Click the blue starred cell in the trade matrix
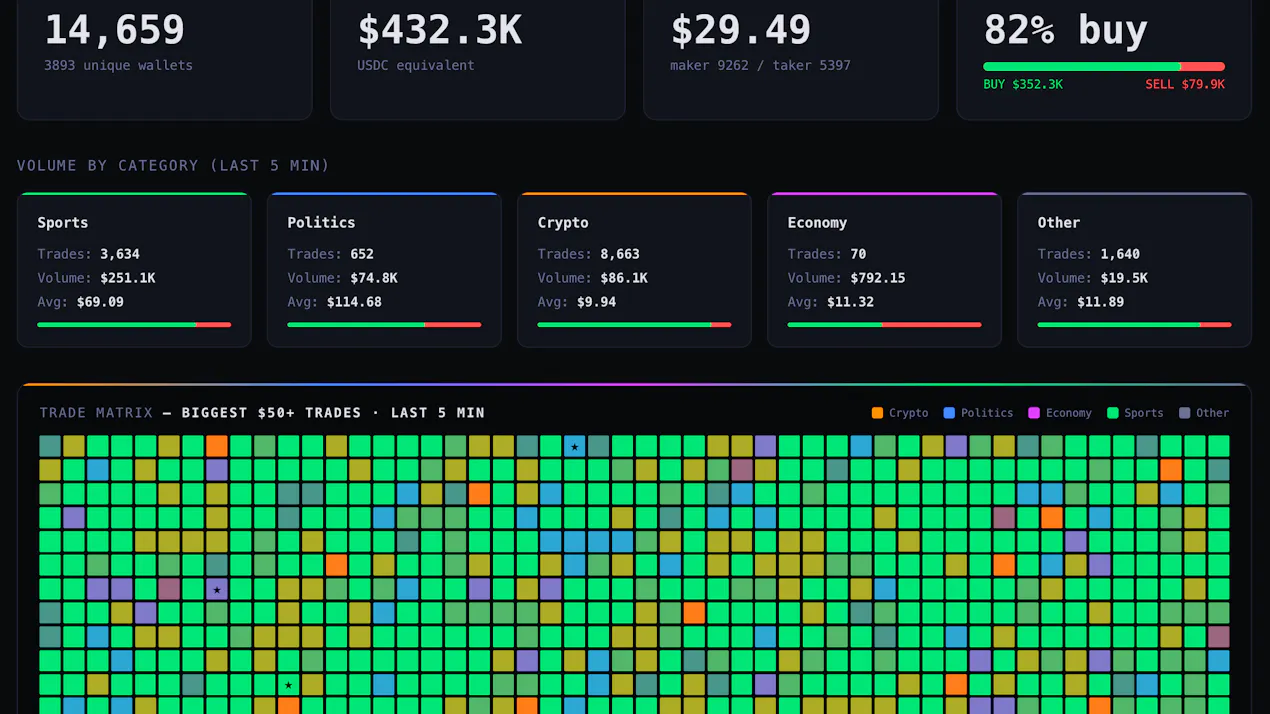Screen dimensions: 1270x714 pos(574,446)
